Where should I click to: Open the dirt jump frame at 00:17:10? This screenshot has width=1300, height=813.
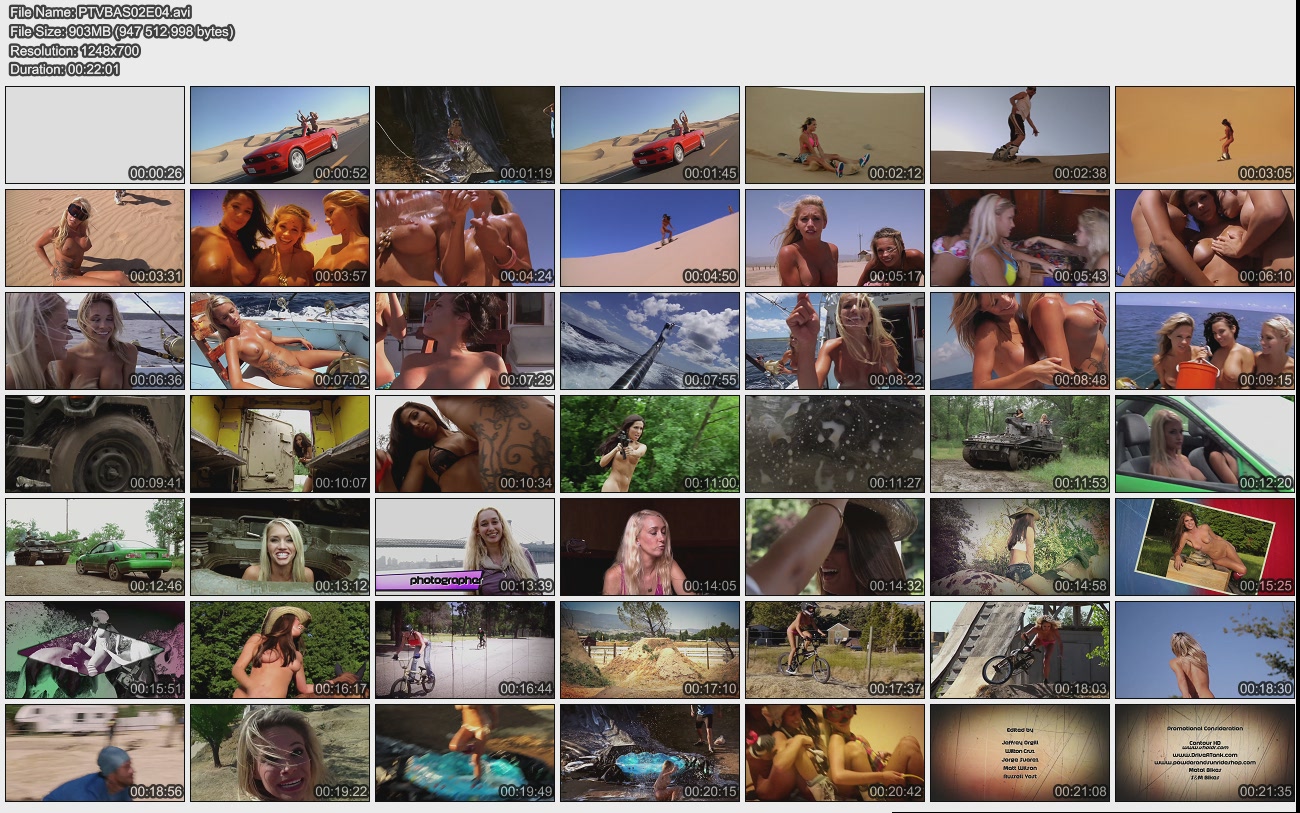point(650,650)
